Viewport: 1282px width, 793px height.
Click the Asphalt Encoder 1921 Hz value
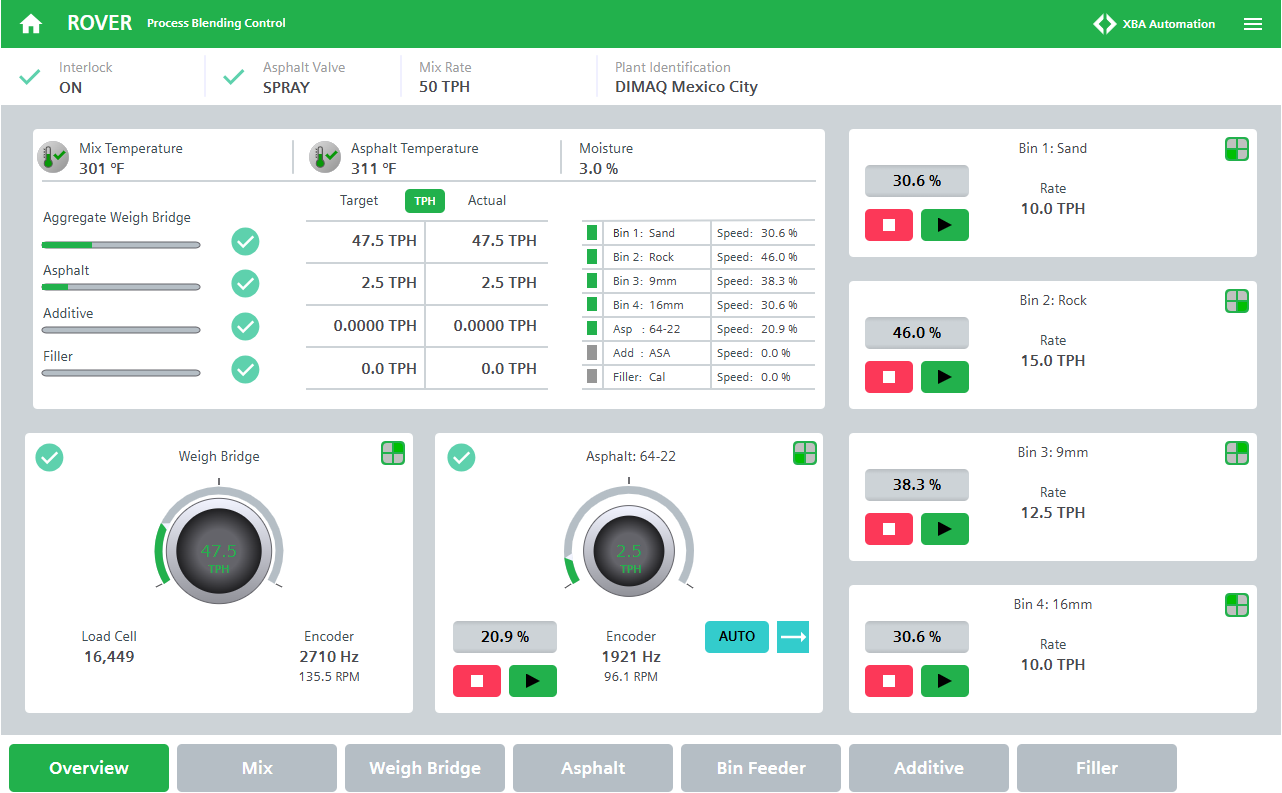[631, 657]
